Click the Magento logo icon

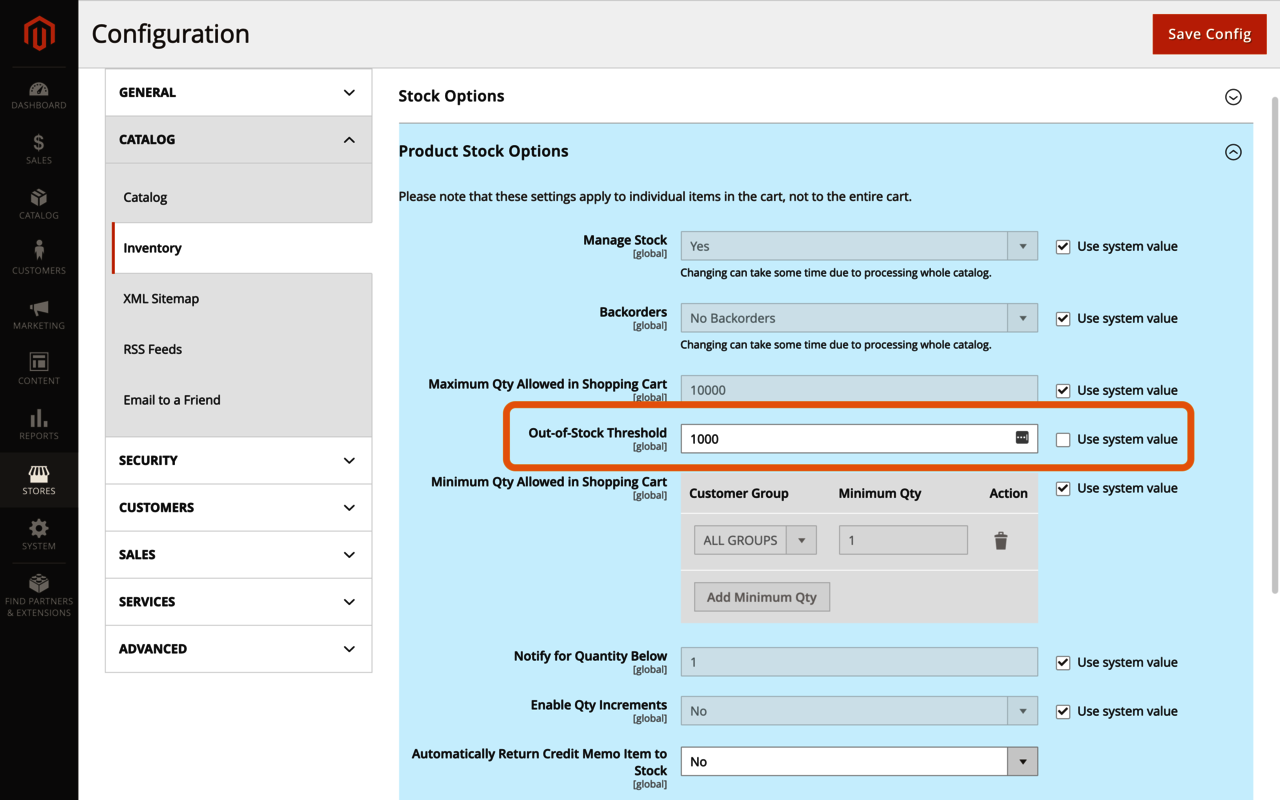[39, 34]
